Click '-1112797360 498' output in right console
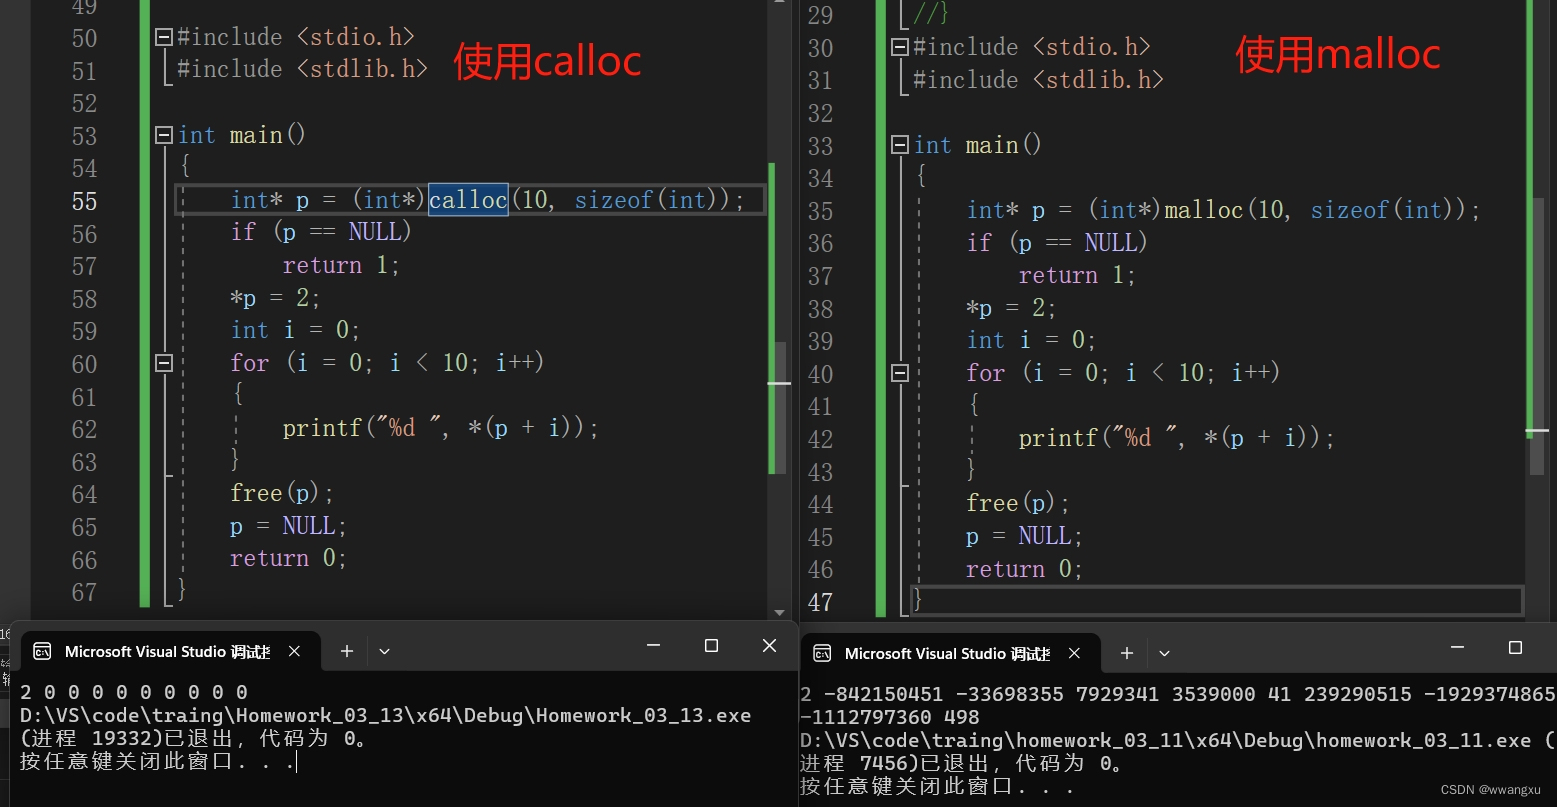Screen dimensions: 1557x807 click(x=890, y=717)
